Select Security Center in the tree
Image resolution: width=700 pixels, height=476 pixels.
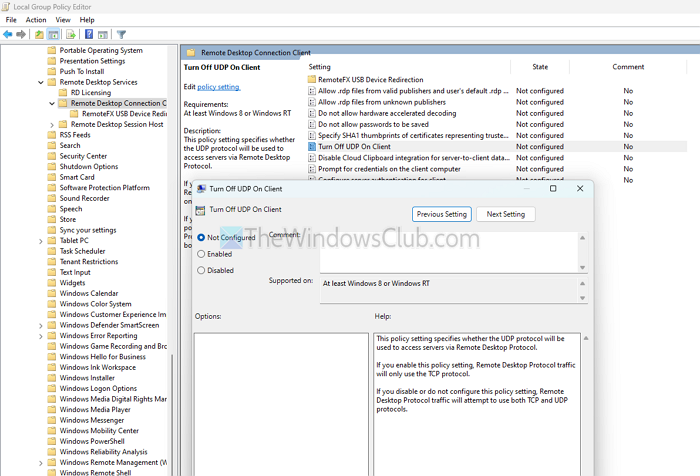(83, 156)
